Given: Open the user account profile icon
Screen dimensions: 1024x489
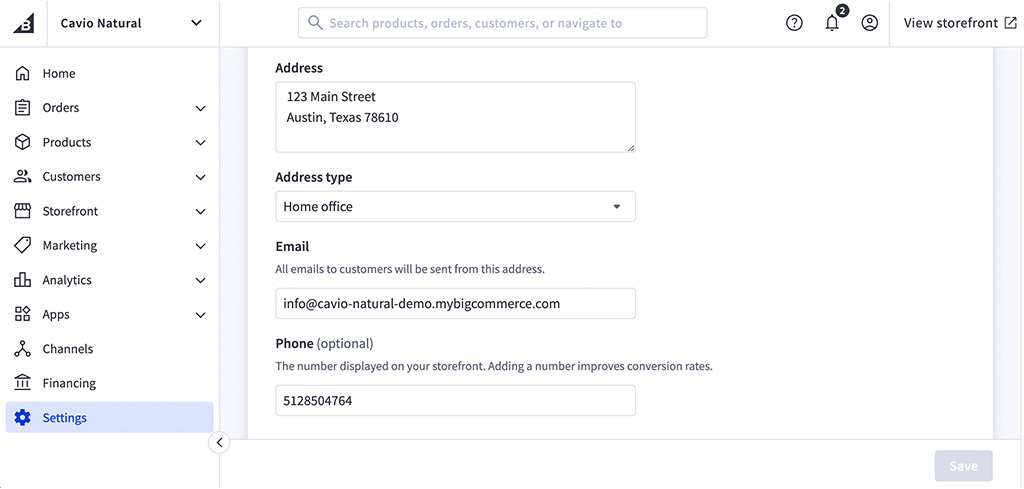Looking at the screenshot, I should pos(869,23).
